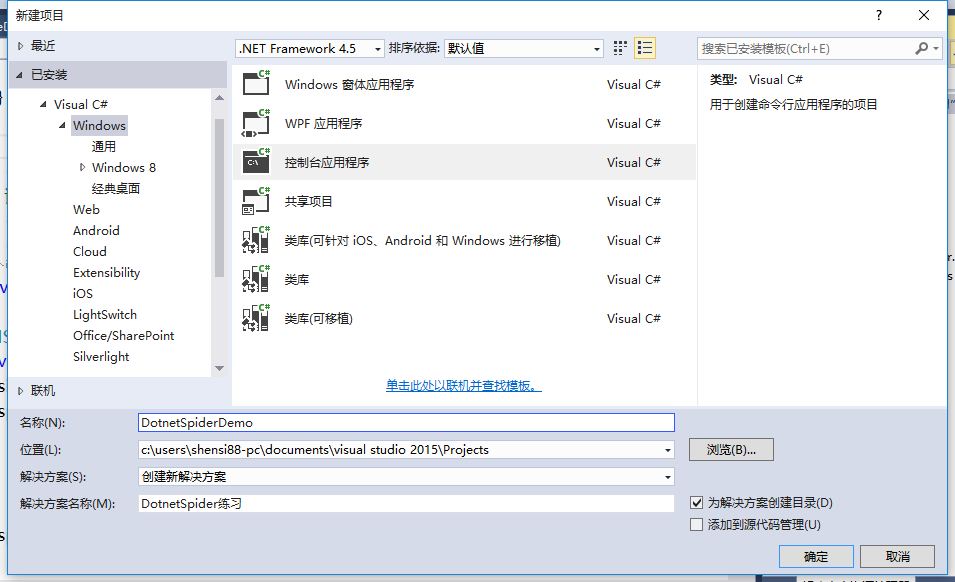Click the 搜索已安装模板 search box

tap(806, 49)
